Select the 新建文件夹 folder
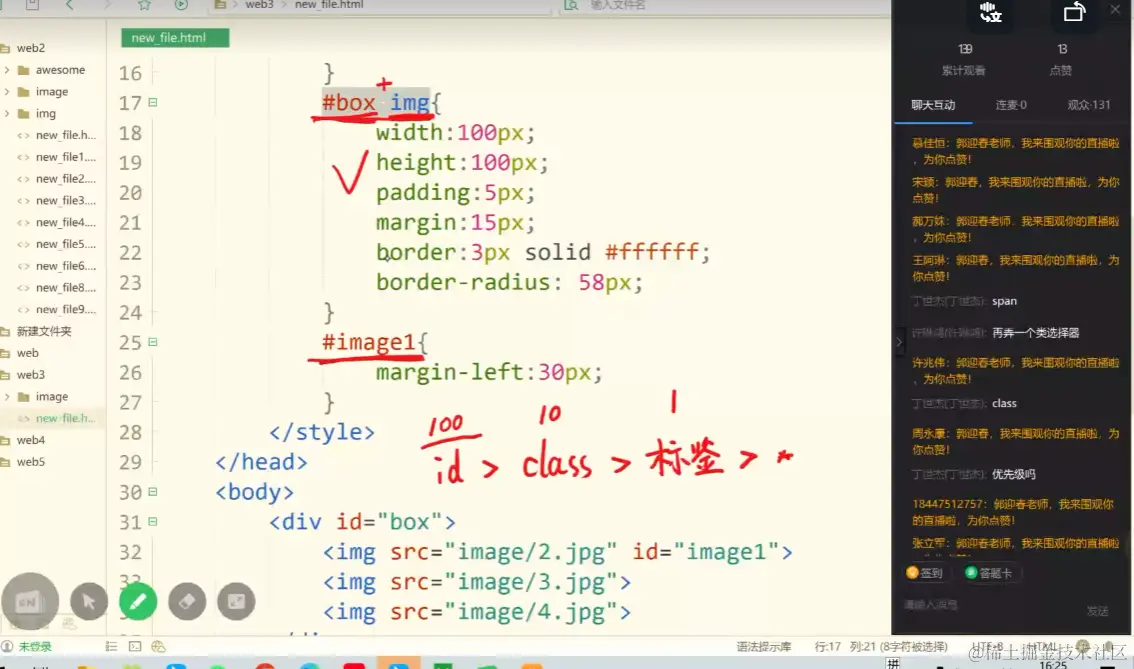Viewport: 1134px width, 669px height. [x=43, y=331]
